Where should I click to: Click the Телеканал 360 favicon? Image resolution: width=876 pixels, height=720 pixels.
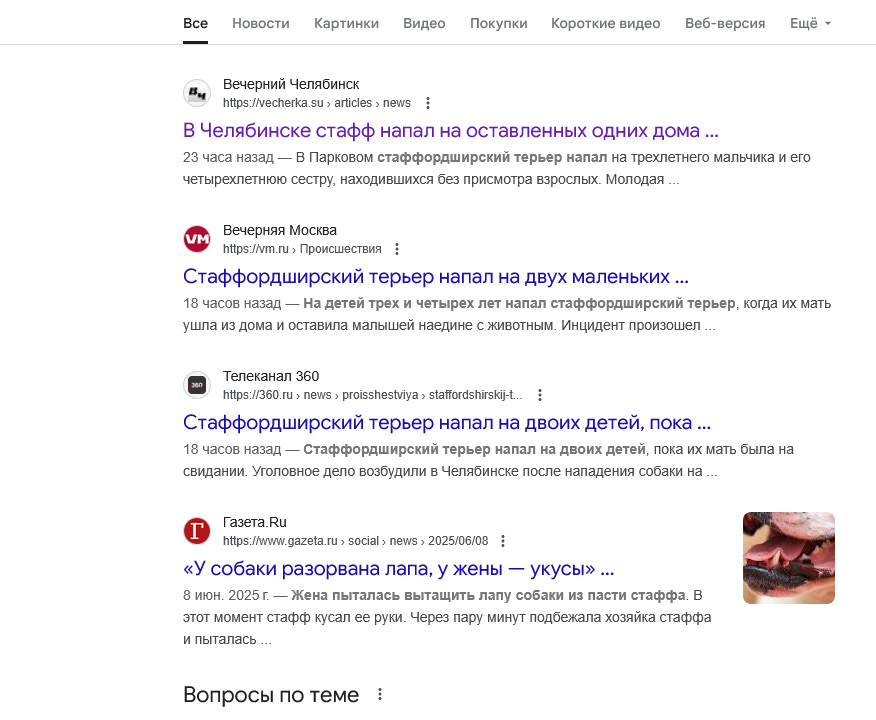coord(197,385)
